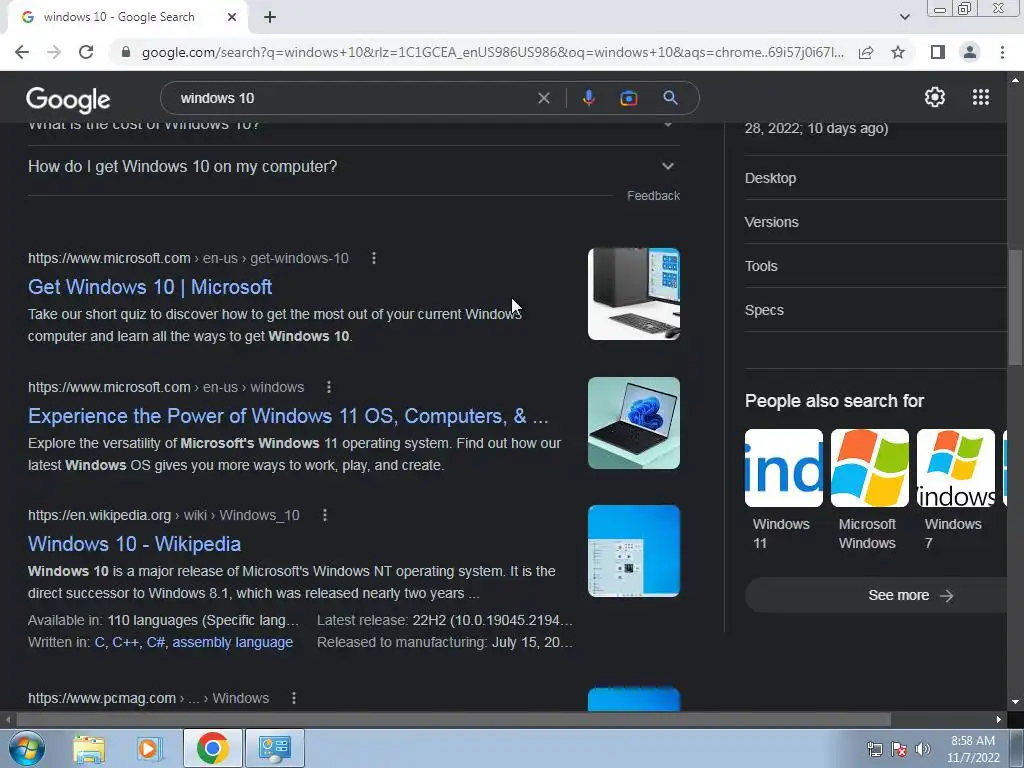The height and width of the screenshot is (768, 1024).
Task: Share this page from the address bar
Action: (x=866, y=52)
